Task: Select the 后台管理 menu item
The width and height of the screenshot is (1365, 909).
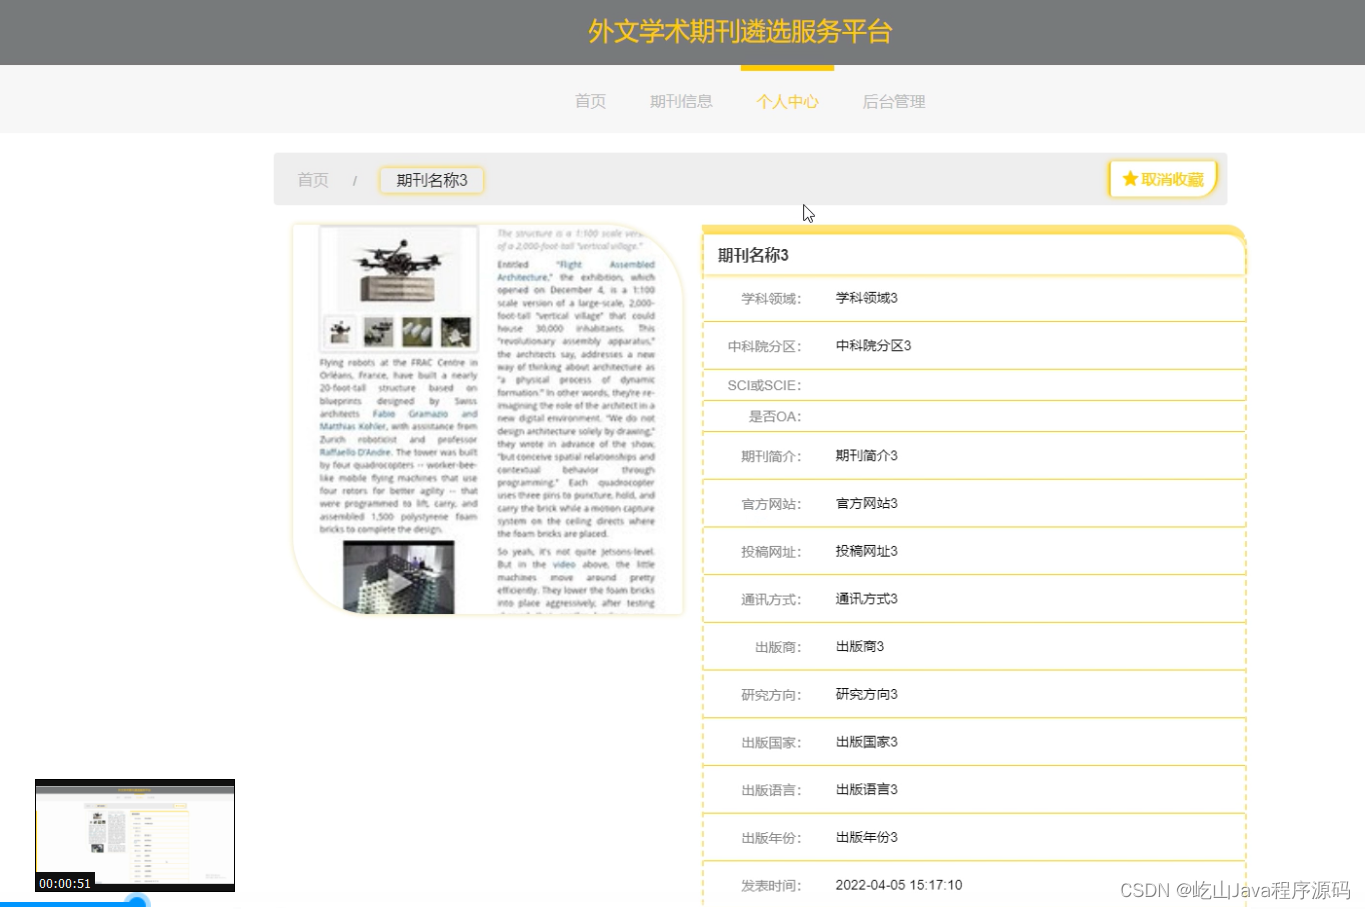Action: click(893, 101)
